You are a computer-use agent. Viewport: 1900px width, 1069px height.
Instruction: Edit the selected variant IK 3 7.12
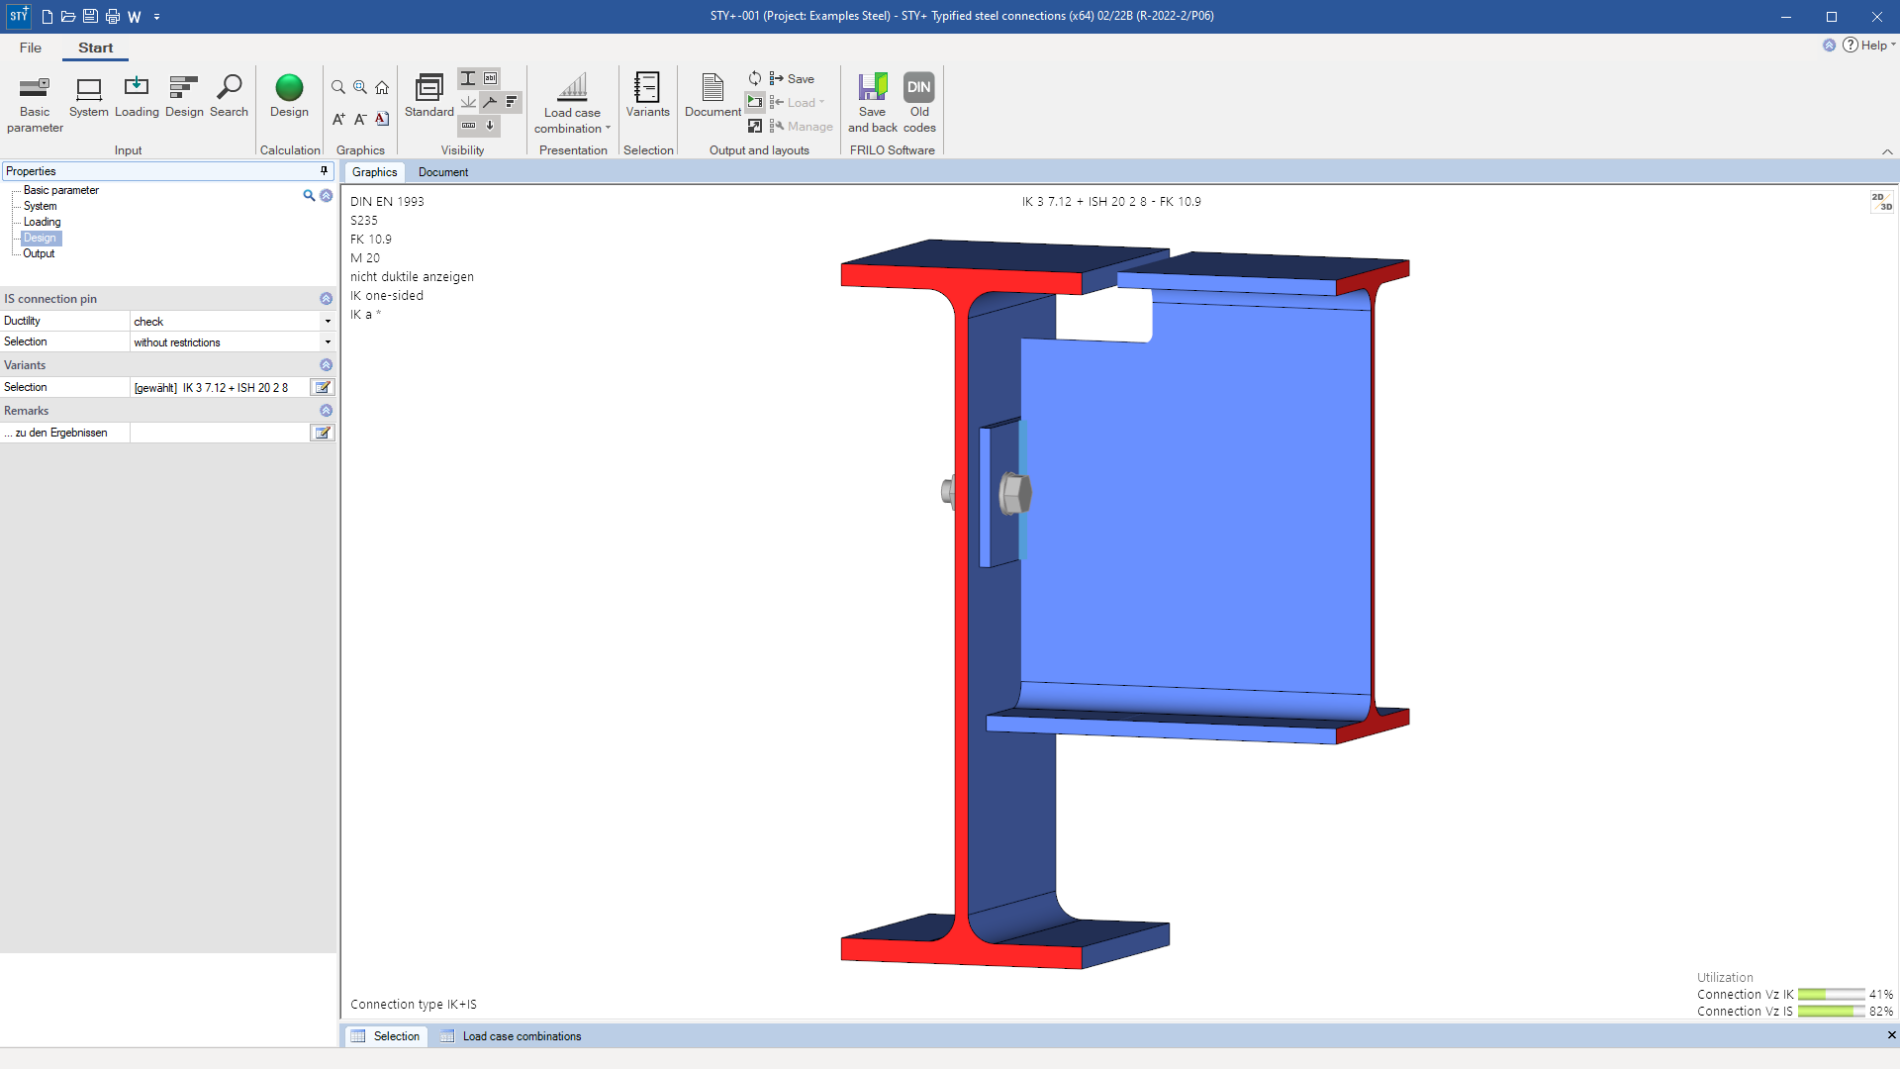click(322, 387)
